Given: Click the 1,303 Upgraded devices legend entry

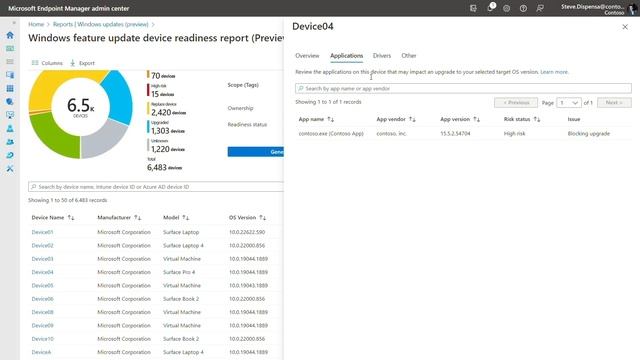Looking at the screenshot, I should (x=167, y=128).
